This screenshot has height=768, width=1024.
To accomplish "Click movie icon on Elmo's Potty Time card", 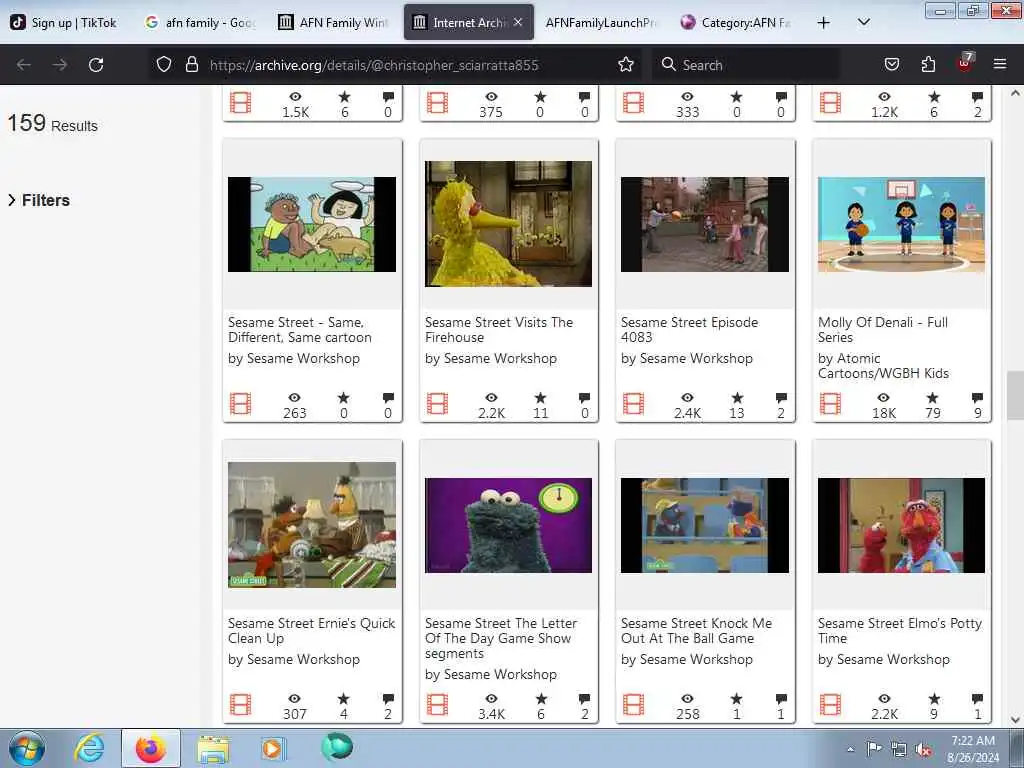I will coord(831,705).
